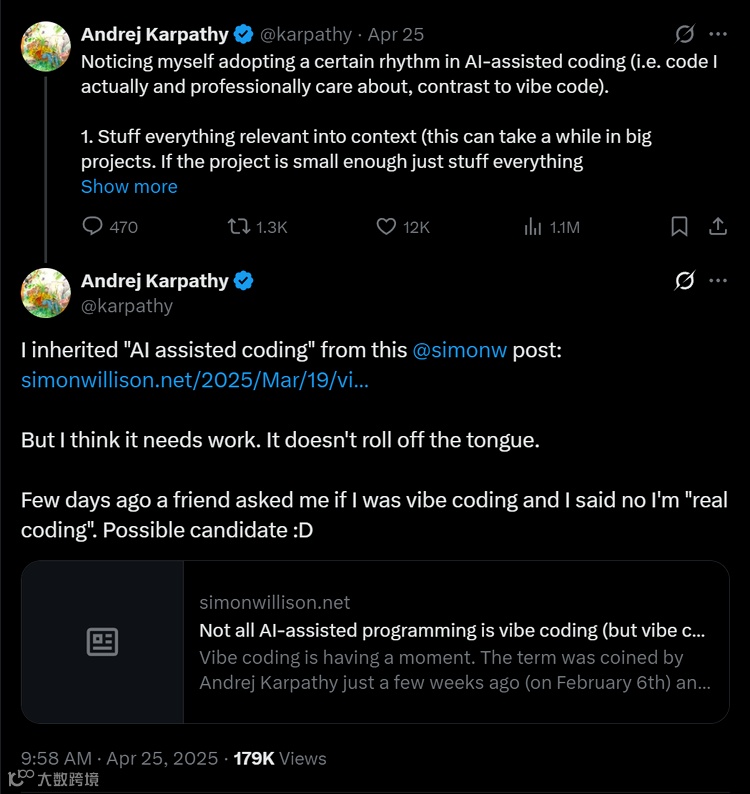The image size is (750, 794).
Task: Click the 9:58 AM Apr 25, 2025 timestamp
Action: (x=119, y=759)
